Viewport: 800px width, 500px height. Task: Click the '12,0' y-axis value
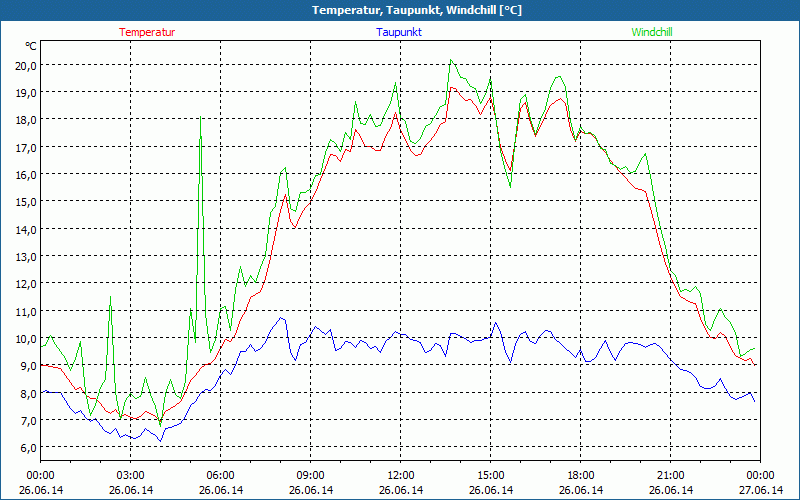pos(26,283)
